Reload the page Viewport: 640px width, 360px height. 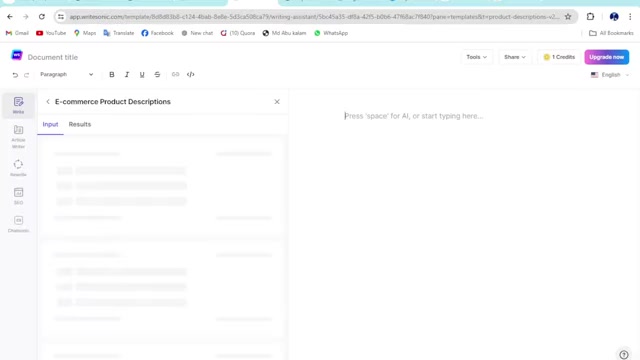pos(42,17)
